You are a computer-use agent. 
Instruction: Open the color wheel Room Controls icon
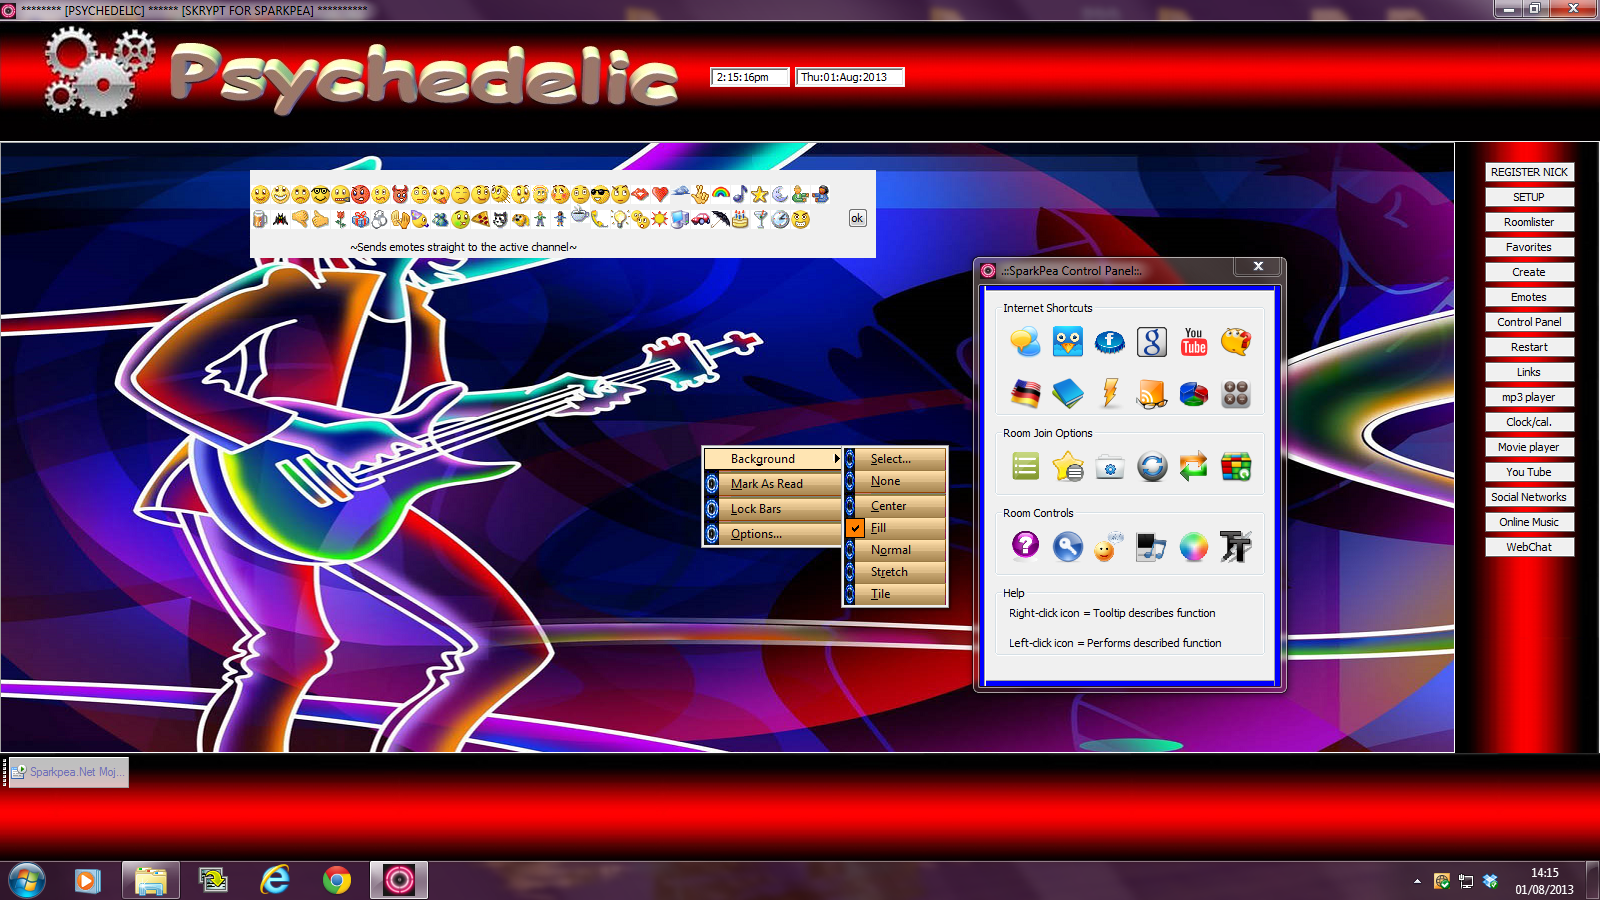tap(1194, 546)
